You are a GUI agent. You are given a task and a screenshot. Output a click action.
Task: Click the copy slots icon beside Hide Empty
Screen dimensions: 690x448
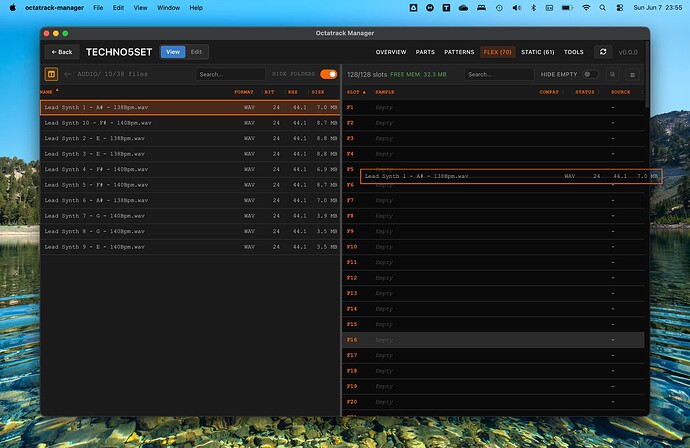coord(612,74)
